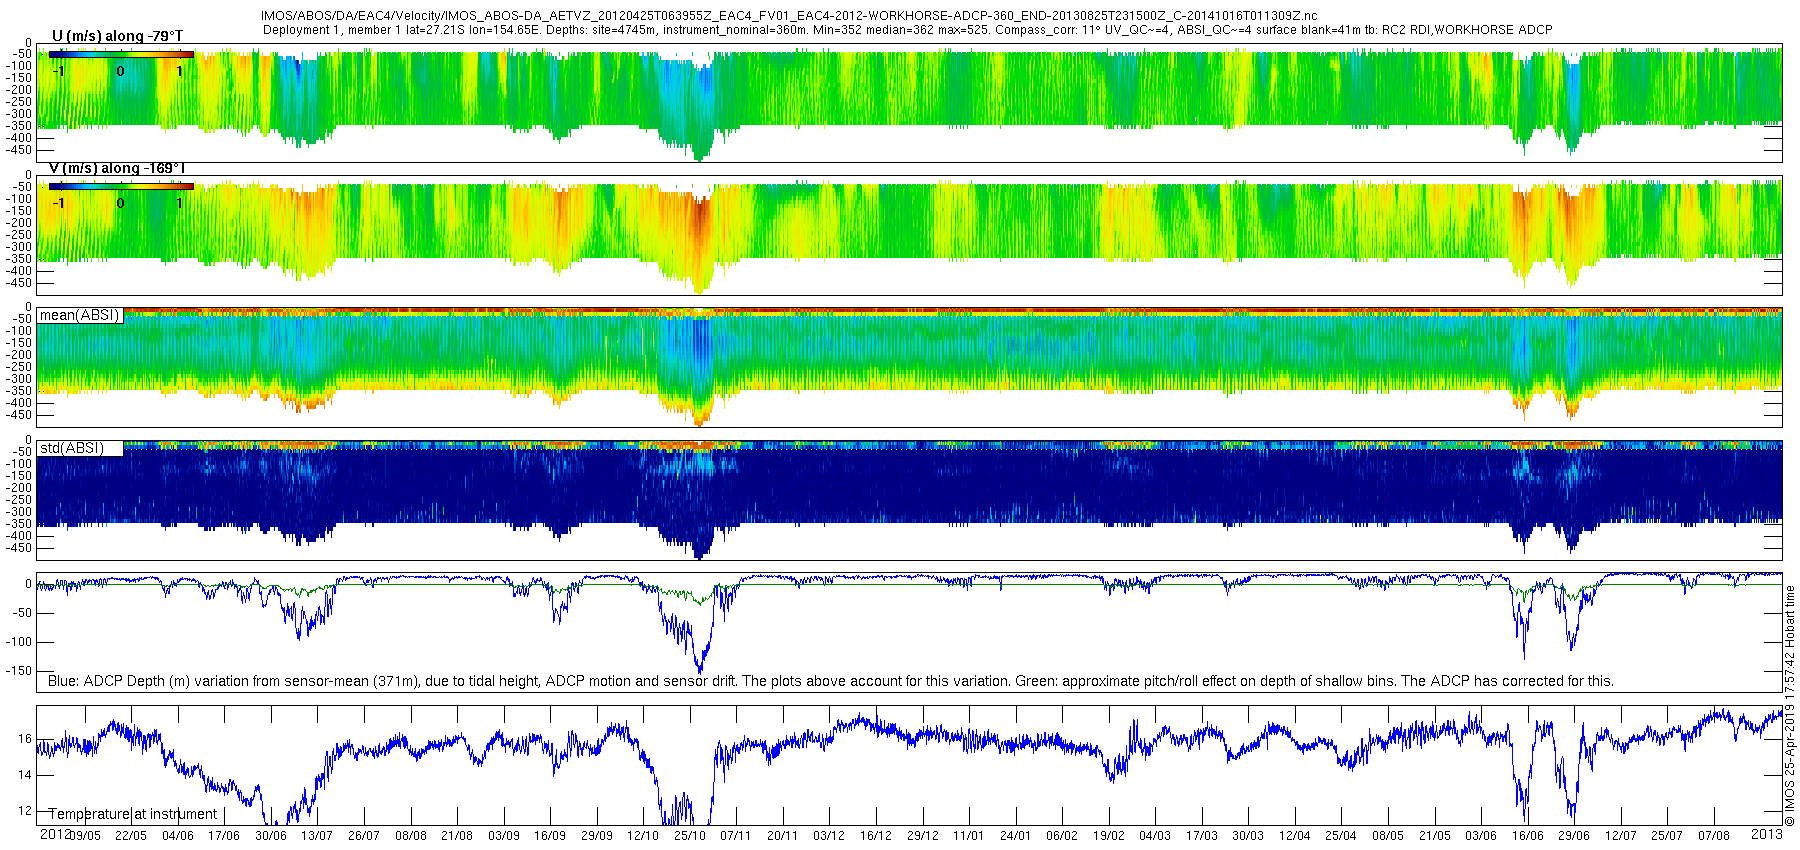
Task: Click the '-400' depth tick in mean(ABSI) panel
Action: (20, 403)
